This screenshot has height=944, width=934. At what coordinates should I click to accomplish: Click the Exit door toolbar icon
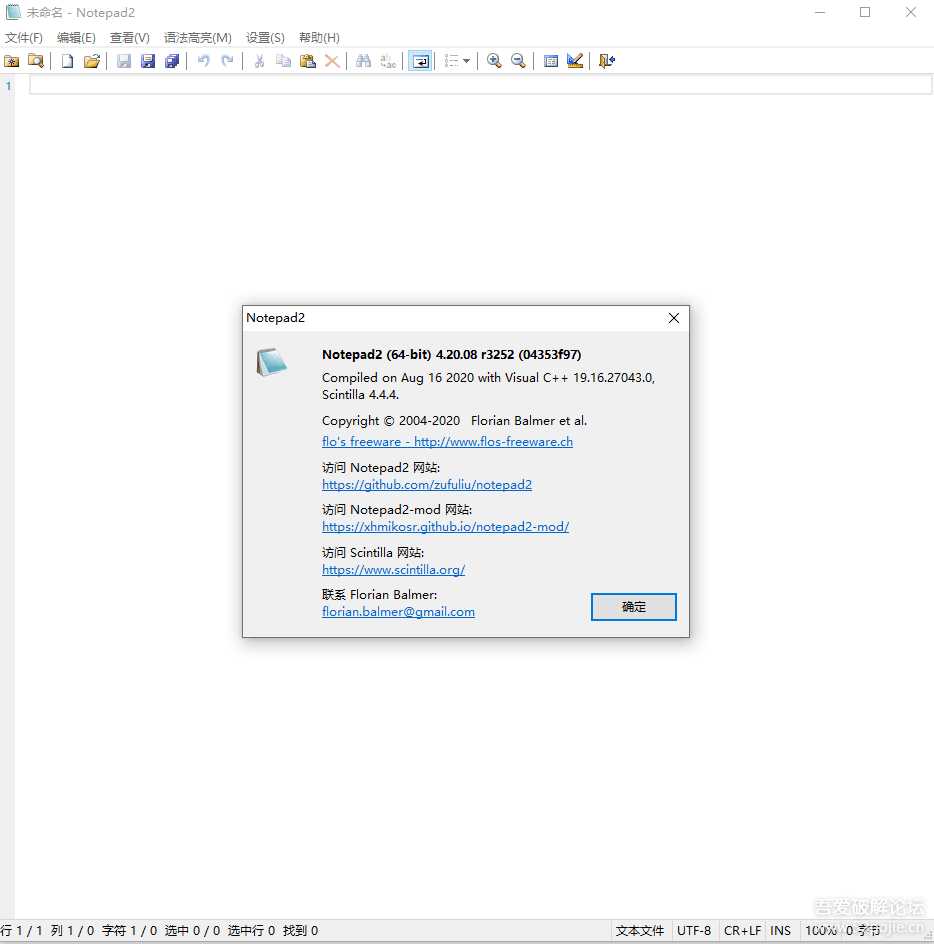tap(606, 61)
